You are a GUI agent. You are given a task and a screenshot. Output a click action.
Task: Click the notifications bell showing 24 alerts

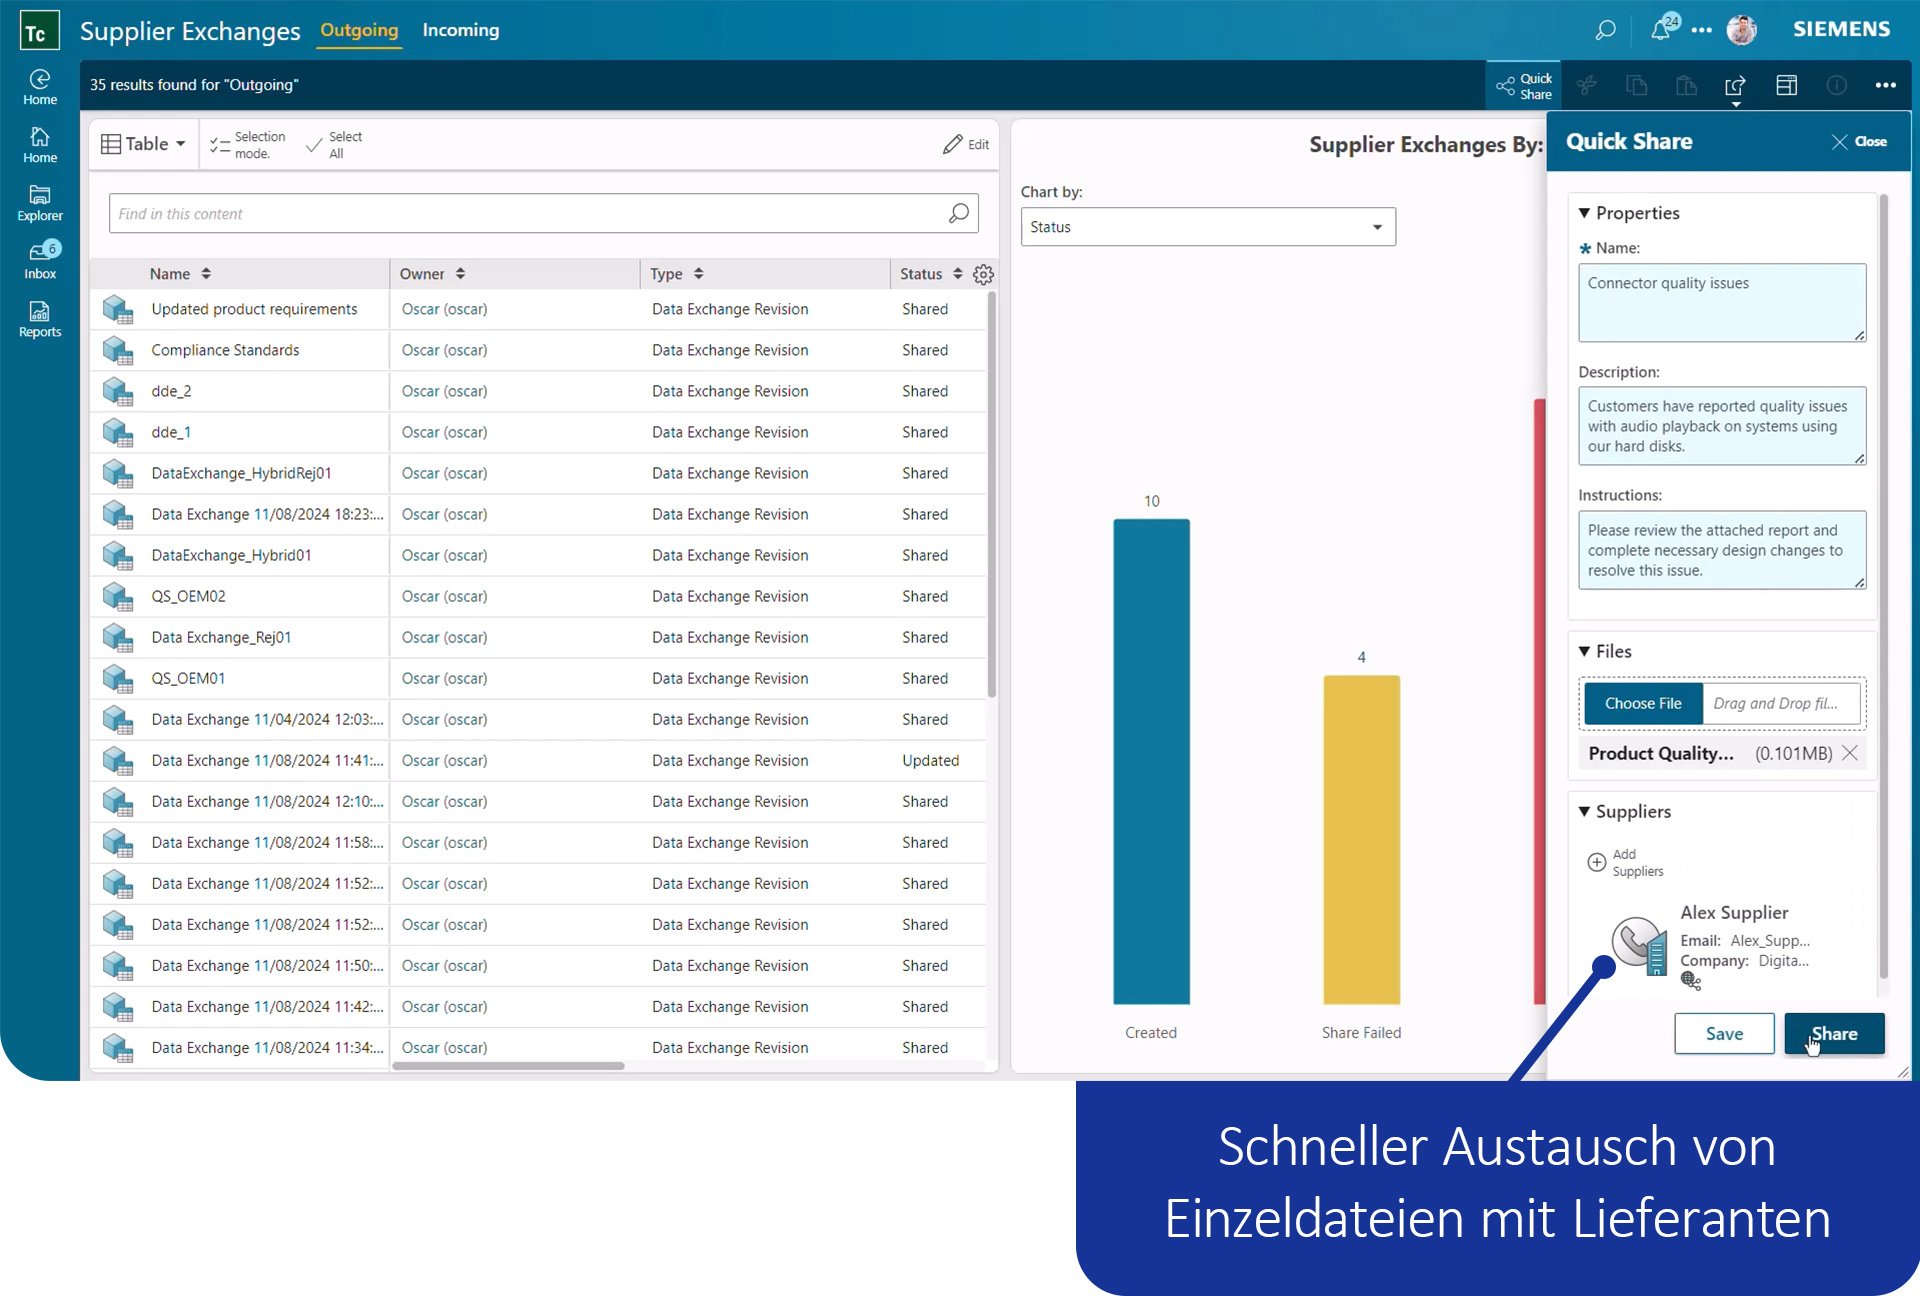pos(1661,30)
